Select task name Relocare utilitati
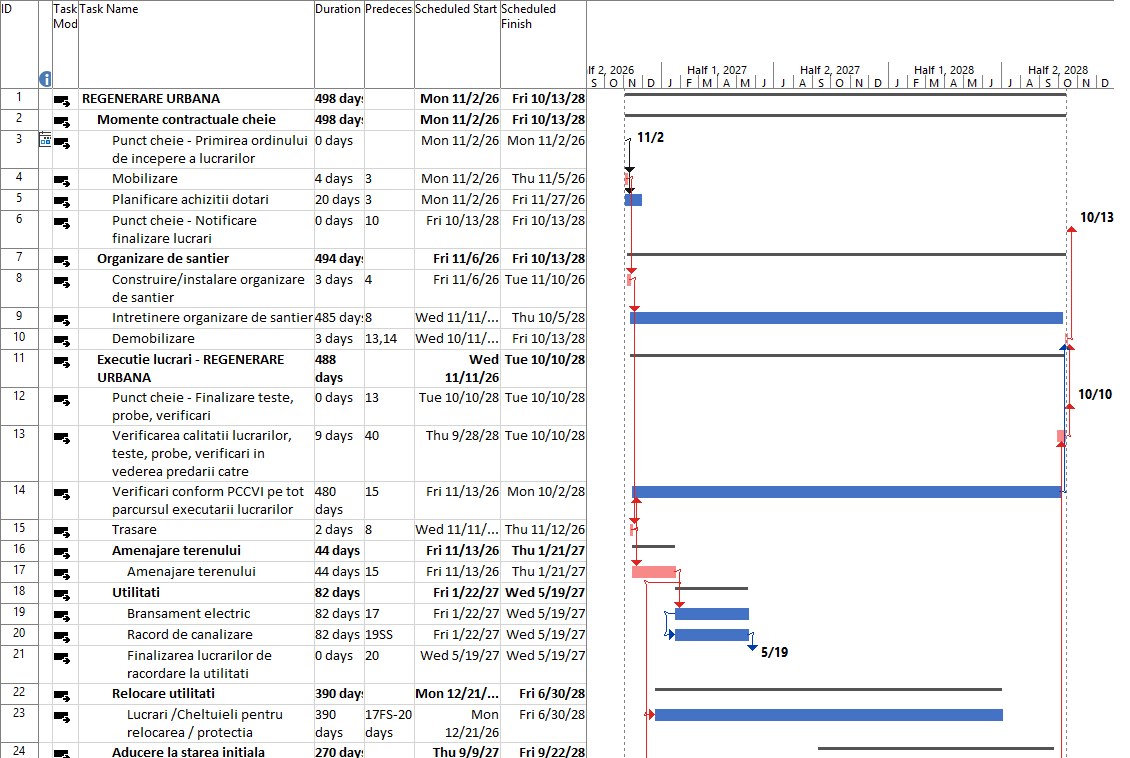Image resolution: width=1130 pixels, height=758 pixels. point(163,694)
